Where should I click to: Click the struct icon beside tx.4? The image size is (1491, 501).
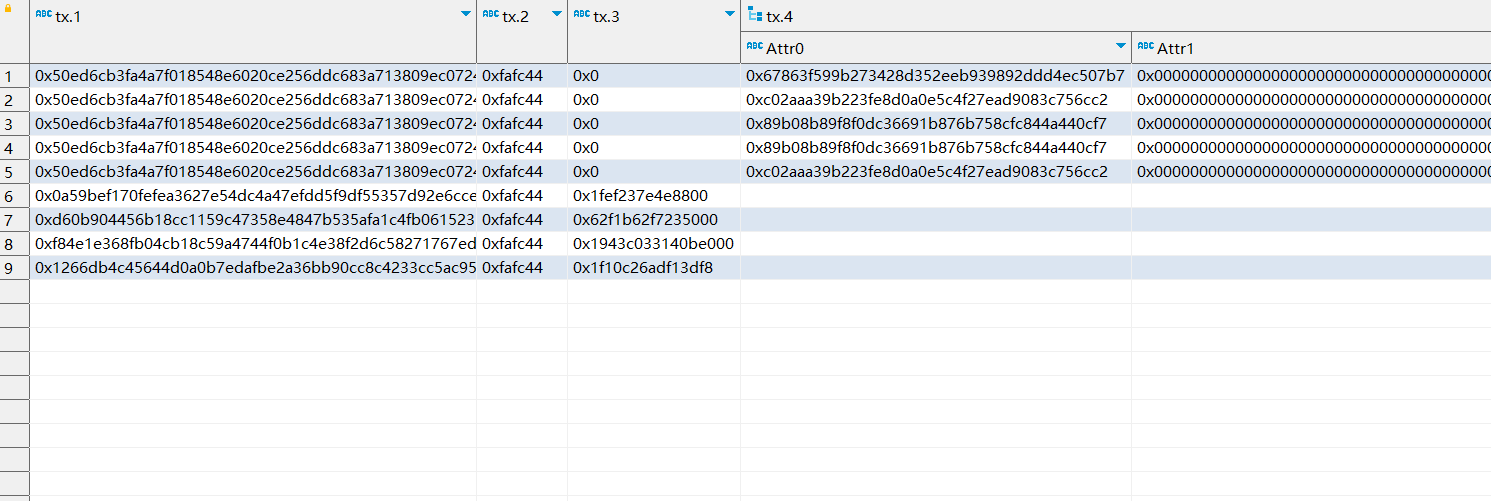[755, 15]
